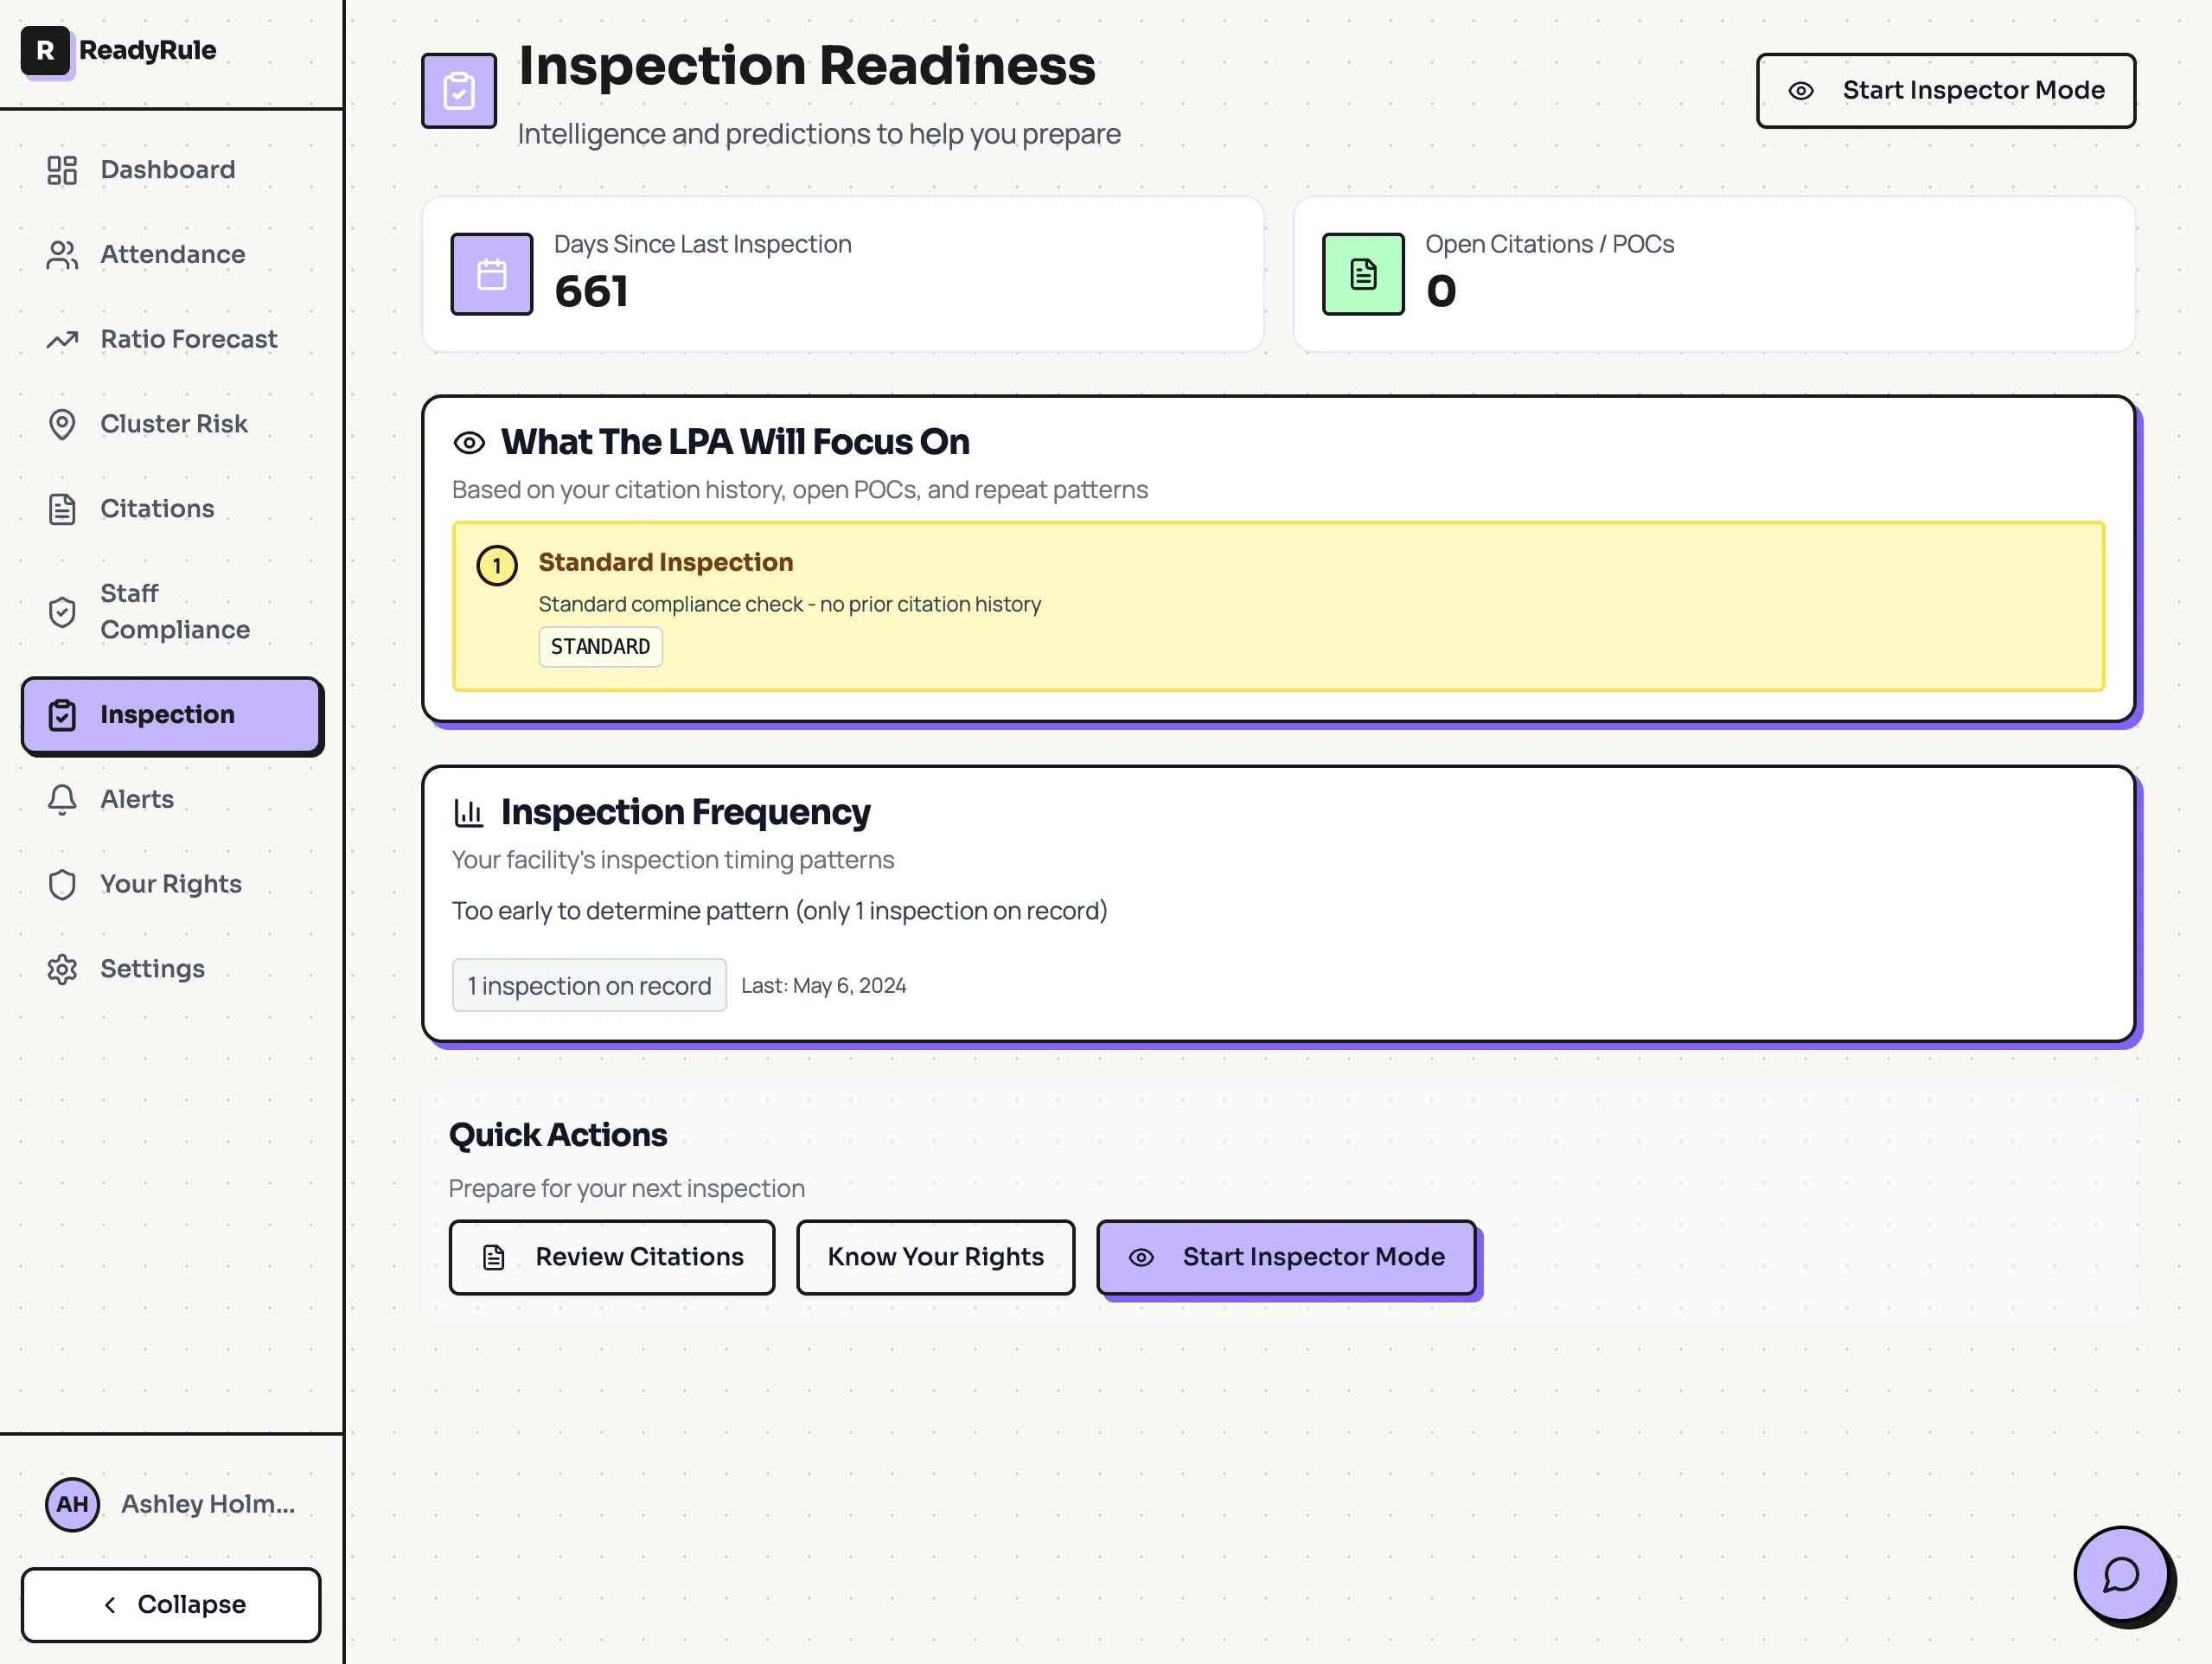Click the eye icon beside What The LPA Will Focus On
The width and height of the screenshot is (2212, 1664).
(x=470, y=441)
